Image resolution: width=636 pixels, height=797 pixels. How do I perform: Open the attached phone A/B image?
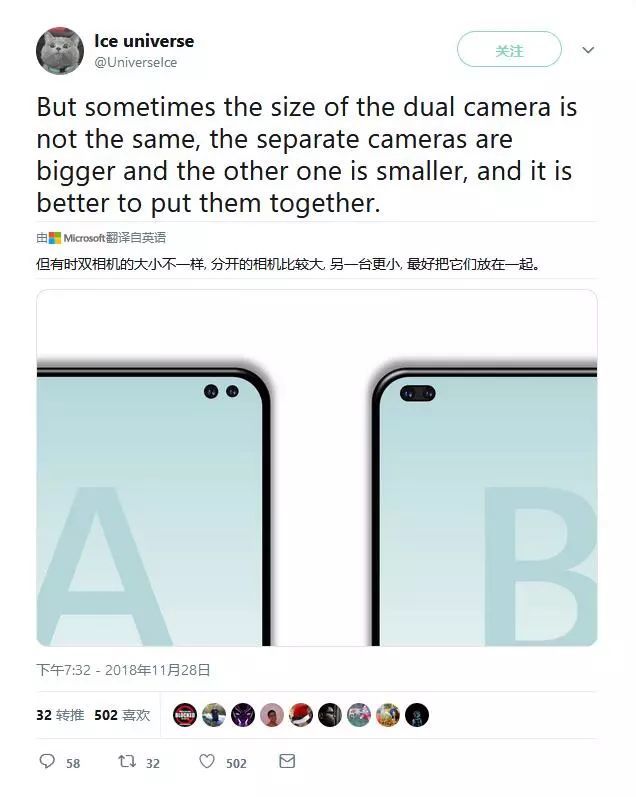(317, 468)
